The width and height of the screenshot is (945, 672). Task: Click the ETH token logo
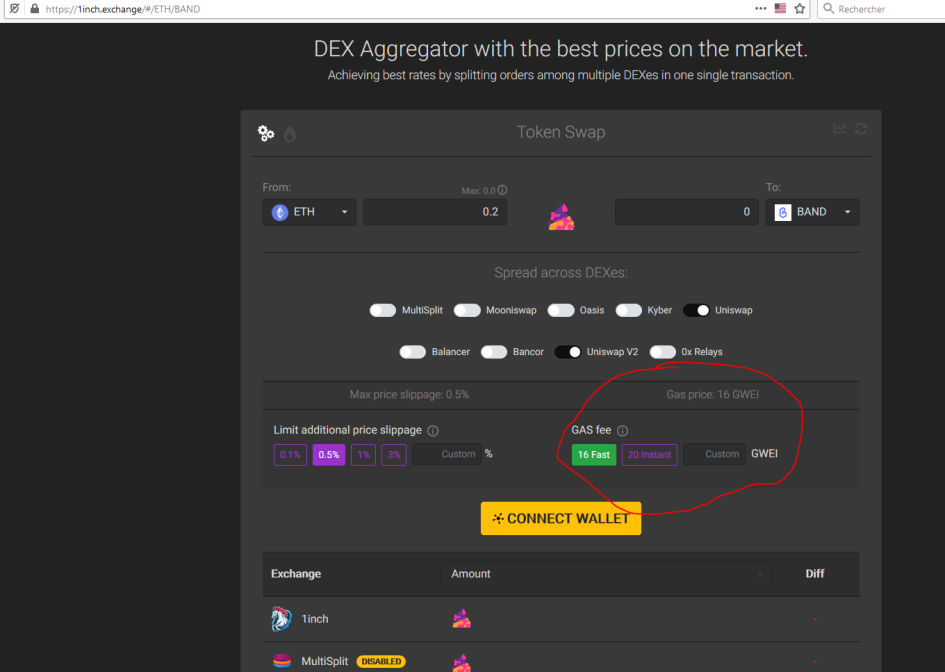(280, 212)
